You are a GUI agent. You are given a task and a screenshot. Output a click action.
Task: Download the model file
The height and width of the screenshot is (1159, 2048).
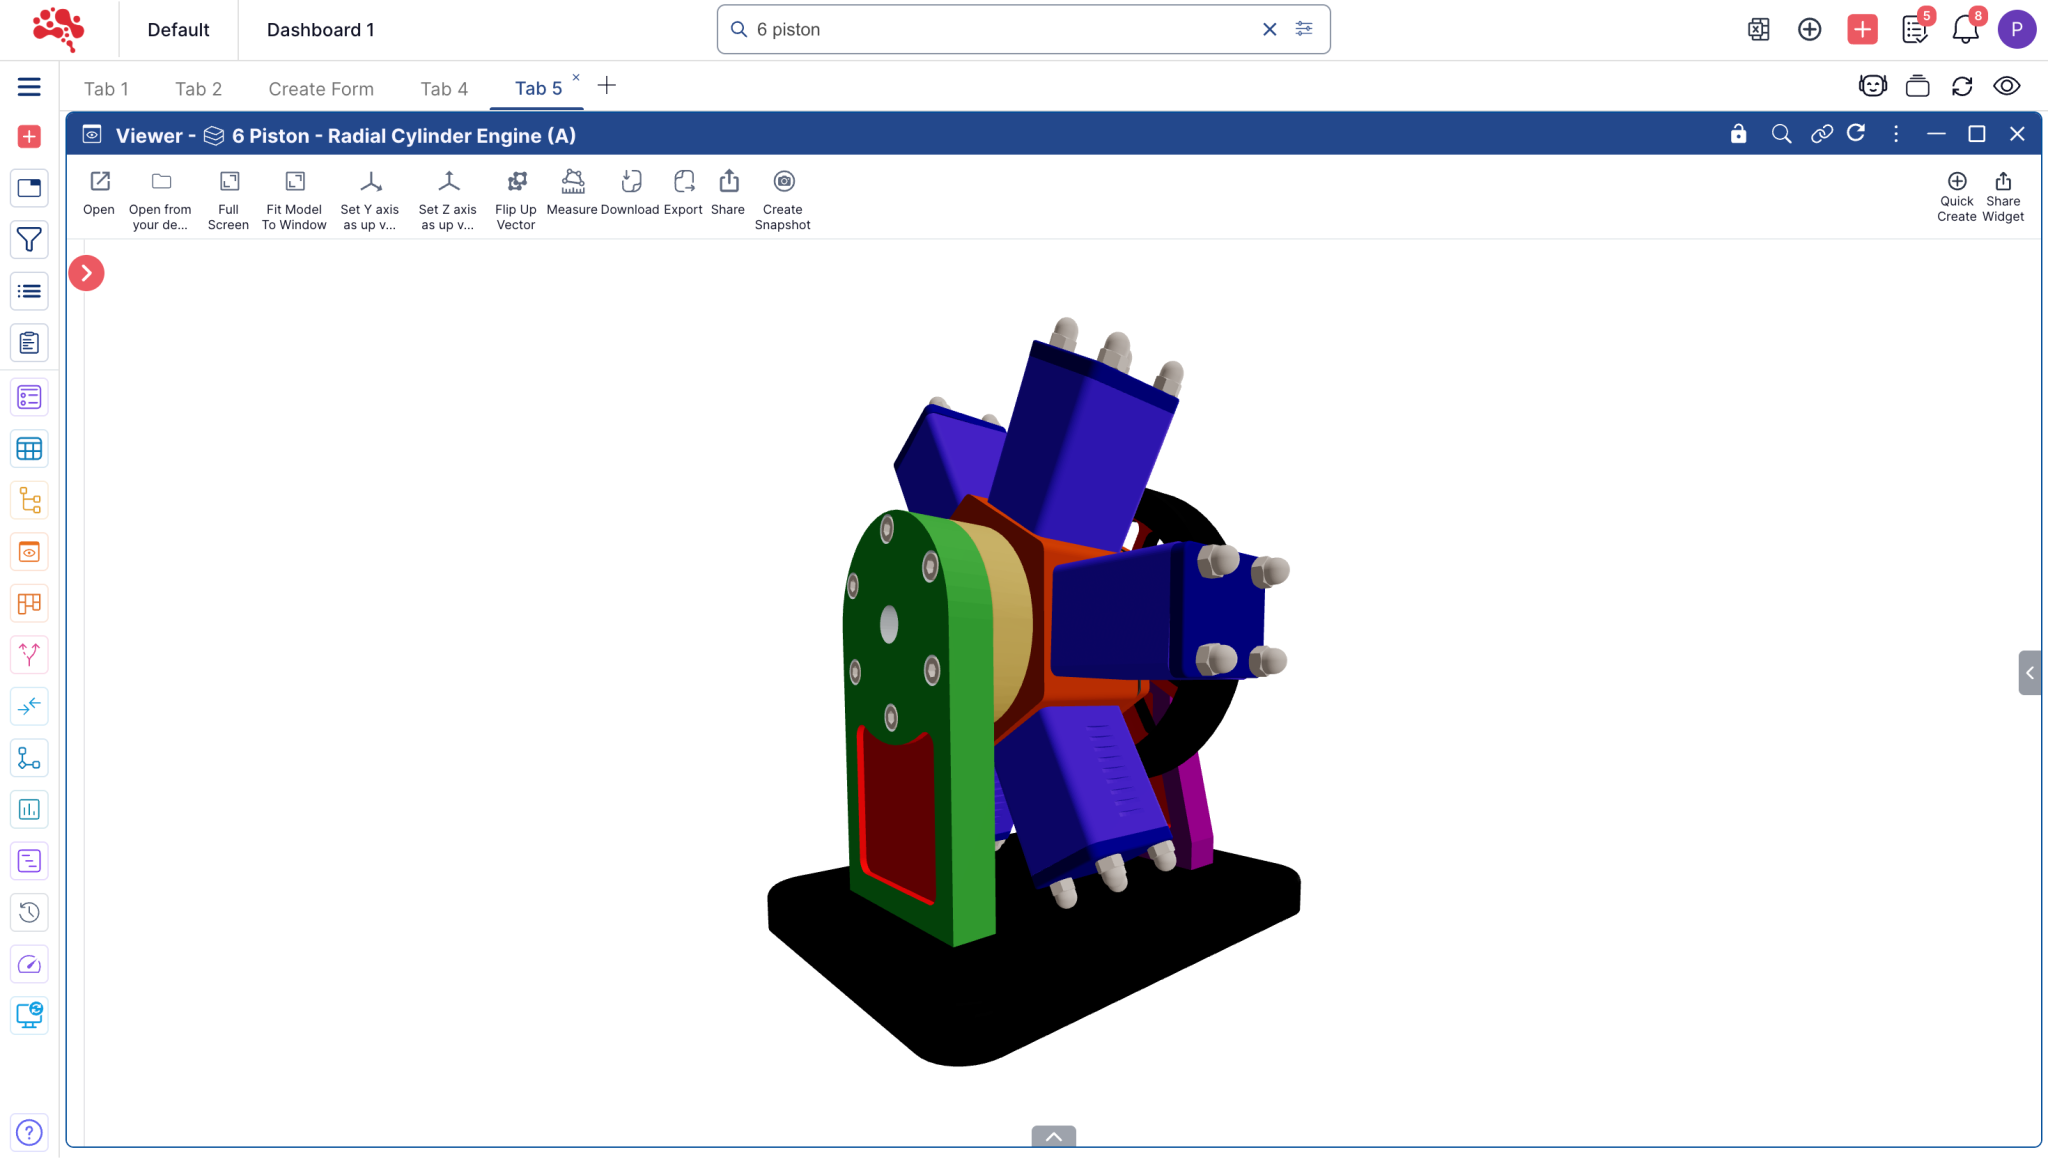630,182
